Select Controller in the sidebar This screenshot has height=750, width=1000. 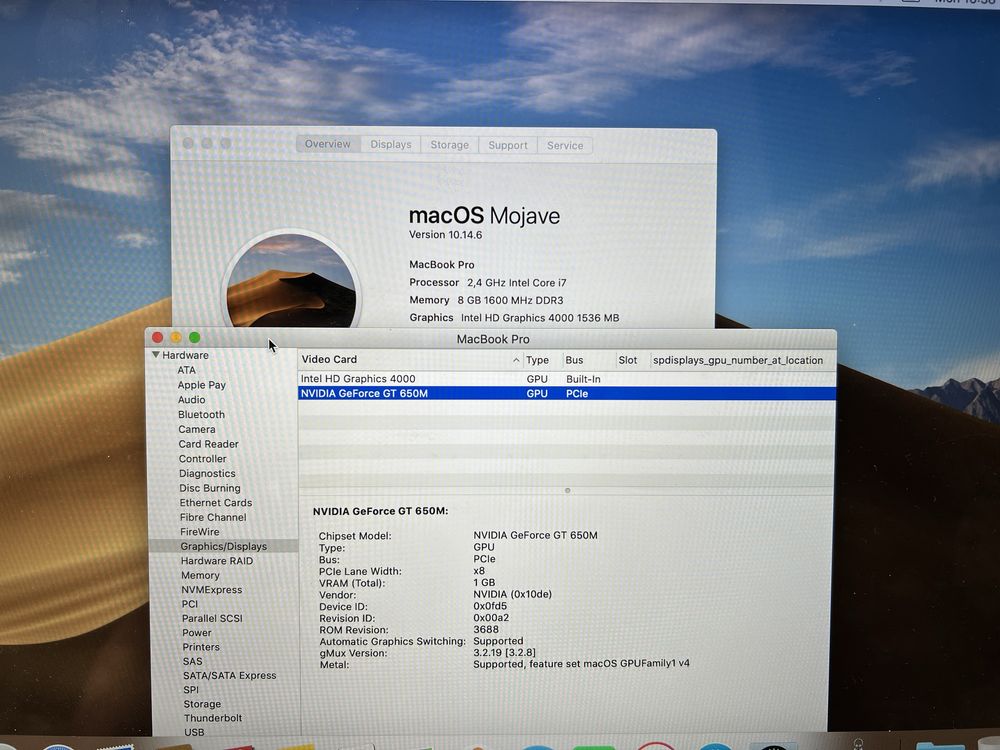(x=203, y=459)
